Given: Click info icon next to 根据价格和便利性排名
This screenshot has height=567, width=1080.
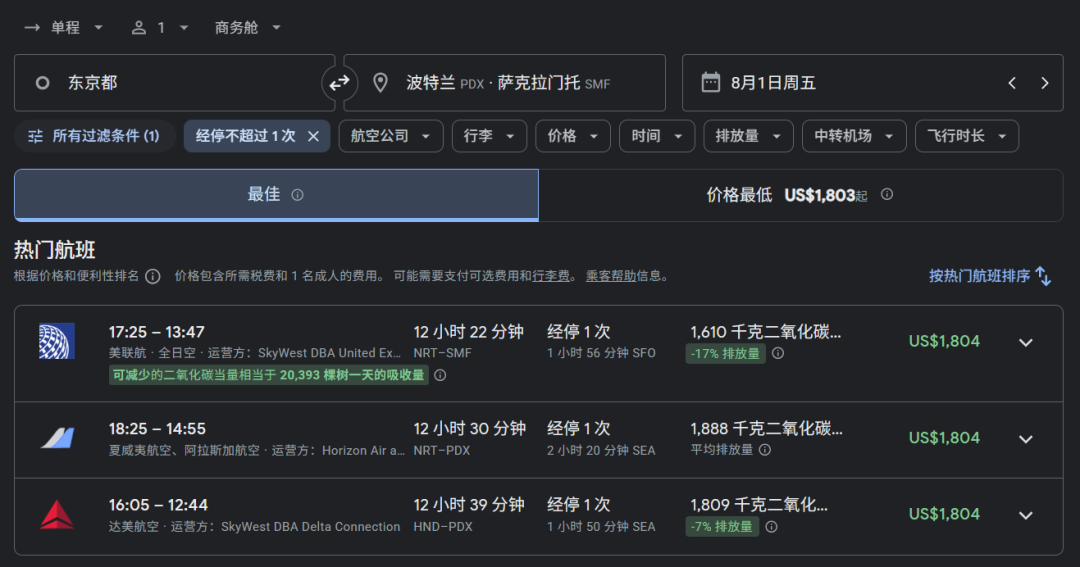Looking at the screenshot, I should (x=152, y=276).
